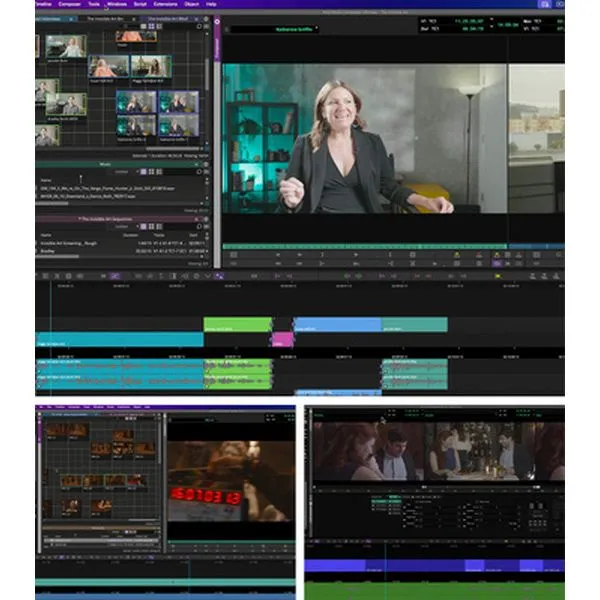600x600 pixels.
Task: Open the Extensions menu
Action: click(x=165, y=4)
